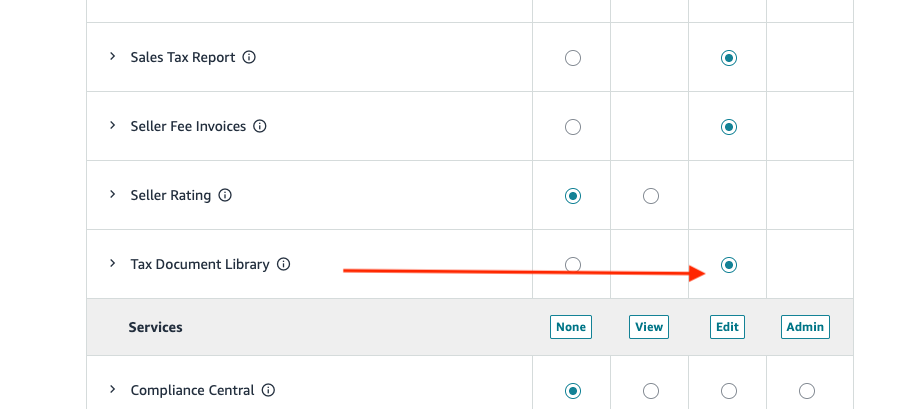Choose View permission for Seller Rating
This screenshot has width=908, height=409.
(x=651, y=196)
